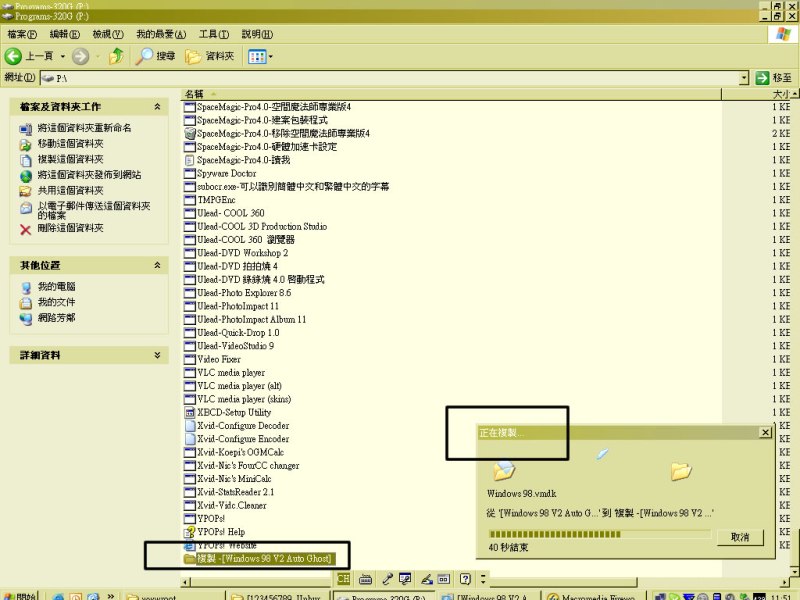Select the 複製 -[Windows 98 V2 Auto Ghost] folder
800x600 pixels.
pos(258,559)
